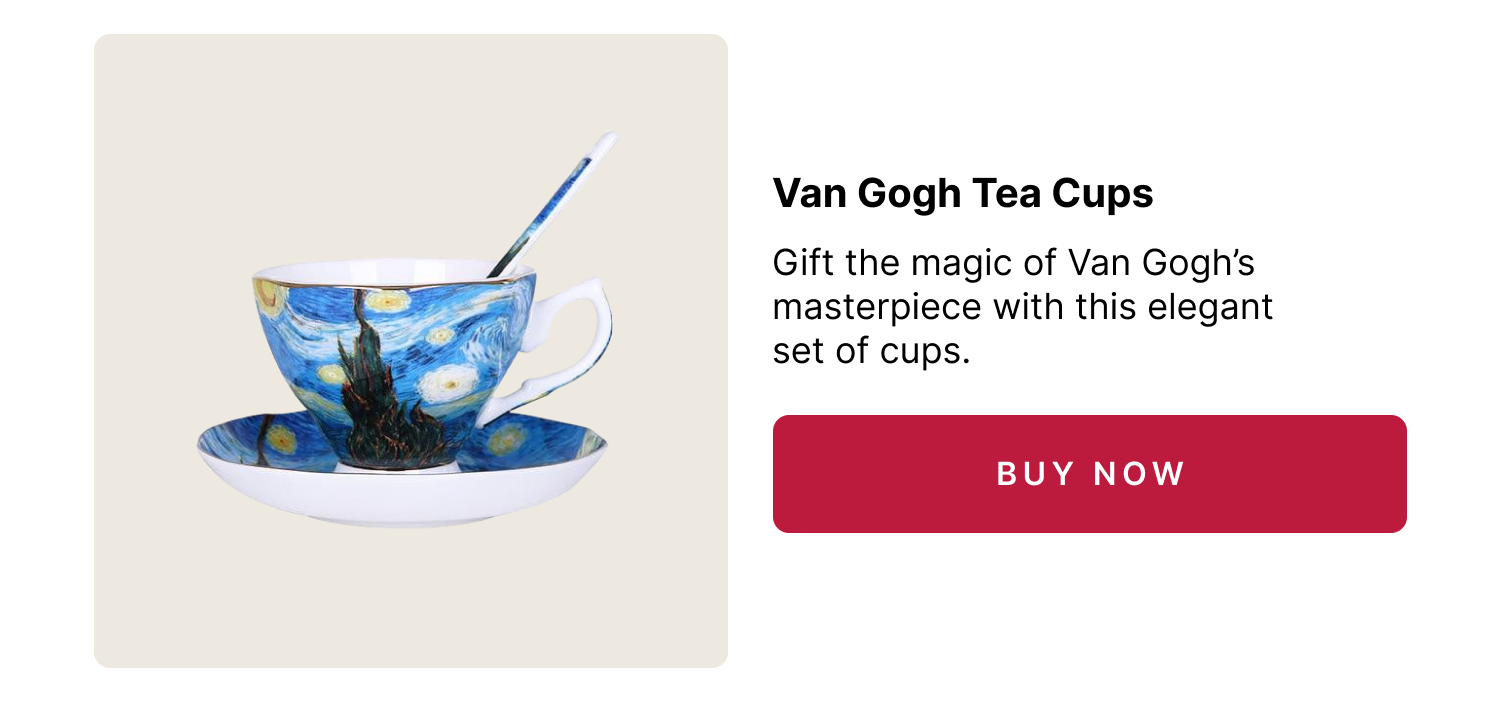Click the text line "Gift the magic of Van Gogh's"
Viewport: 1500px width, 702px height.
point(1014,264)
